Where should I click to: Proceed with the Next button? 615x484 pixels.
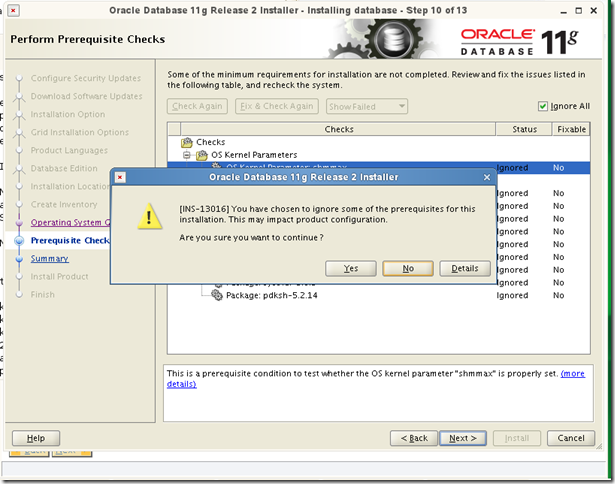(463, 438)
